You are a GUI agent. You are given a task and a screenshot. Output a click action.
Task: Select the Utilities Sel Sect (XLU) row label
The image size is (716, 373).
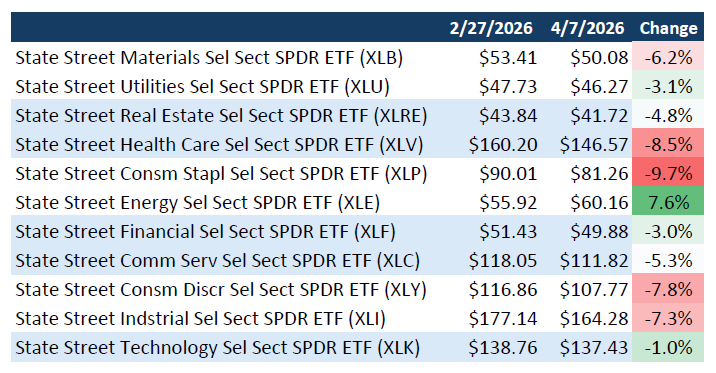[202, 87]
